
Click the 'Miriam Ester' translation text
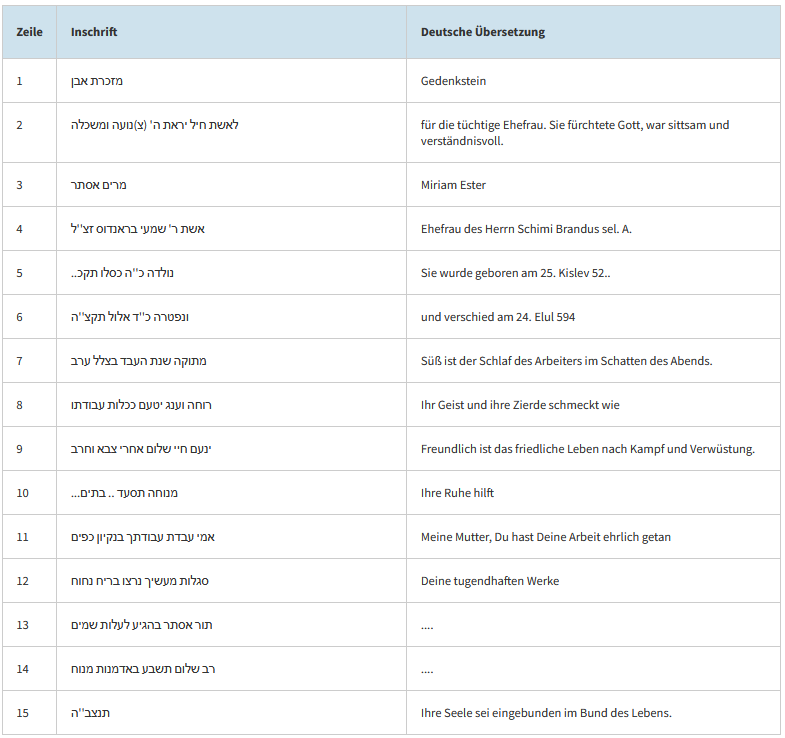(453, 185)
